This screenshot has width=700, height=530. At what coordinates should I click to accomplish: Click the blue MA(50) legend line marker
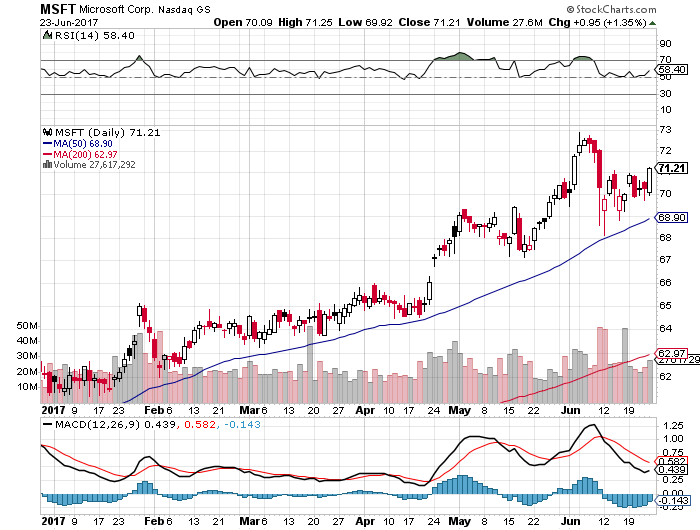pos(46,142)
